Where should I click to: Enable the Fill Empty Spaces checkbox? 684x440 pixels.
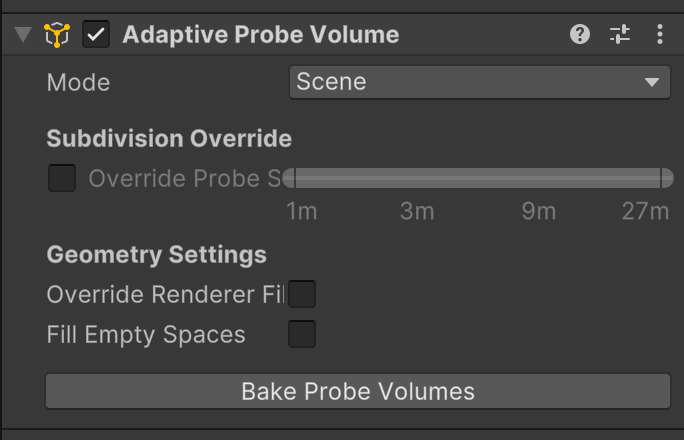click(x=302, y=334)
